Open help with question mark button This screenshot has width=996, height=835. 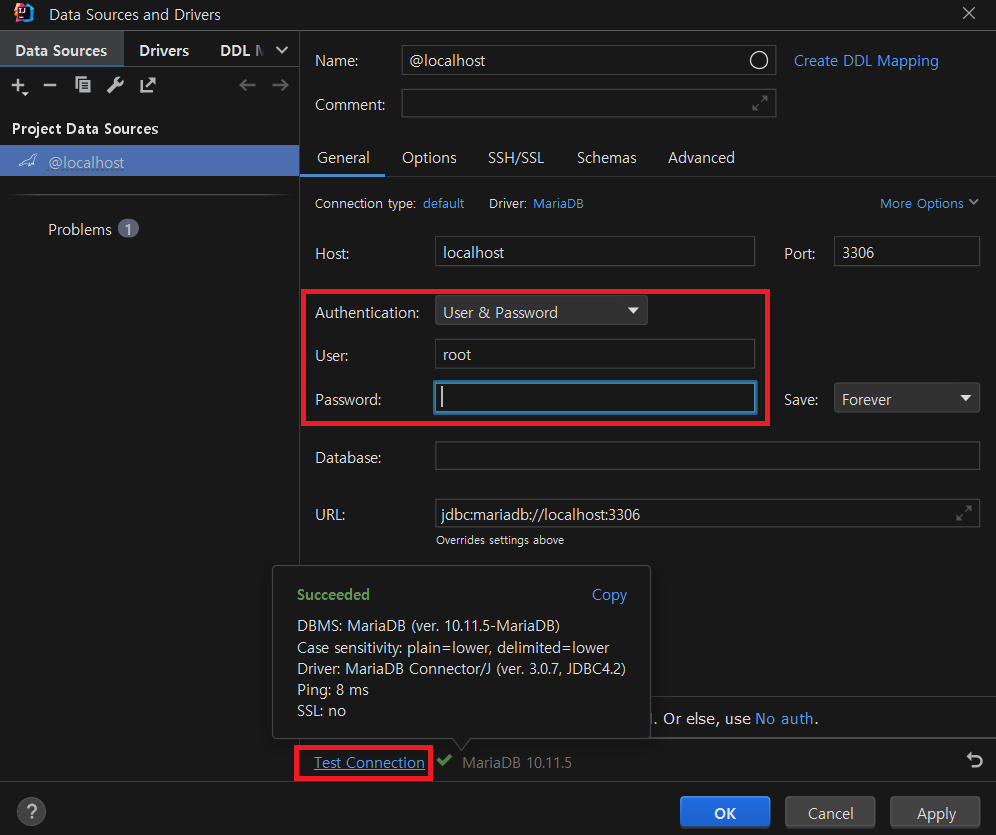[31, 811]
